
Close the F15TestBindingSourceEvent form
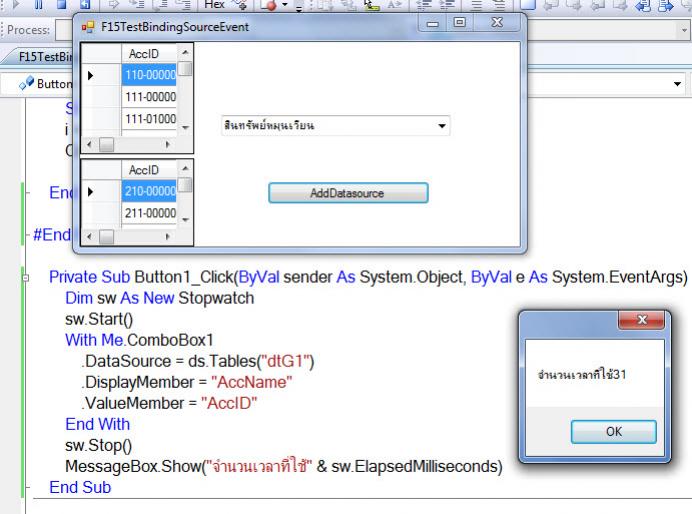pos(497,23)
